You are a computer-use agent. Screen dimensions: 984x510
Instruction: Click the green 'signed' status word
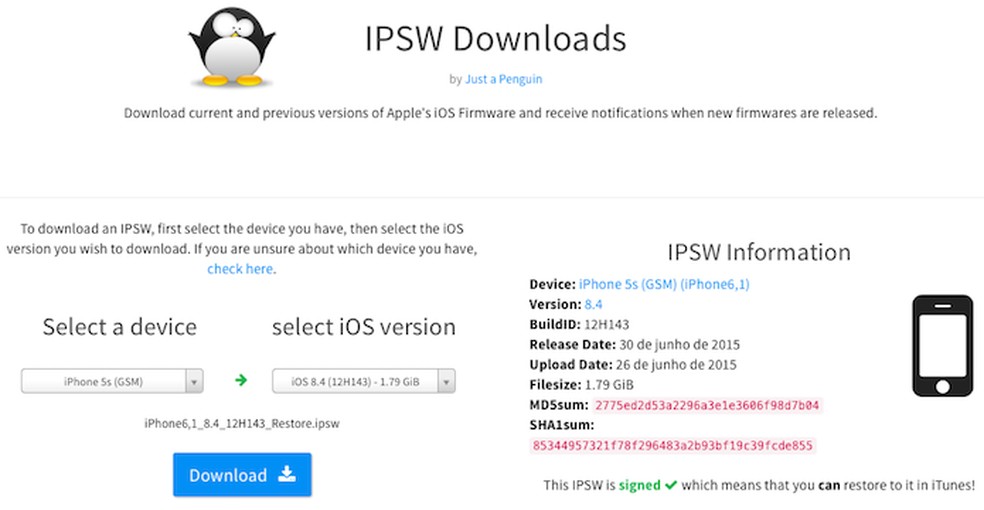click(x=639, y=486)
